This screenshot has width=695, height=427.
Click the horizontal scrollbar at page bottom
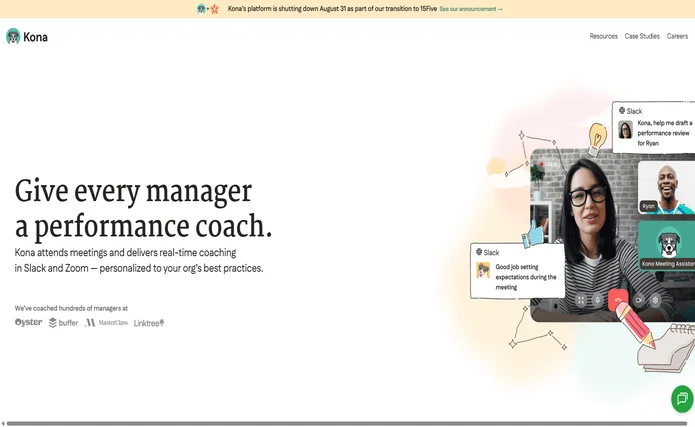click(340, 423)
